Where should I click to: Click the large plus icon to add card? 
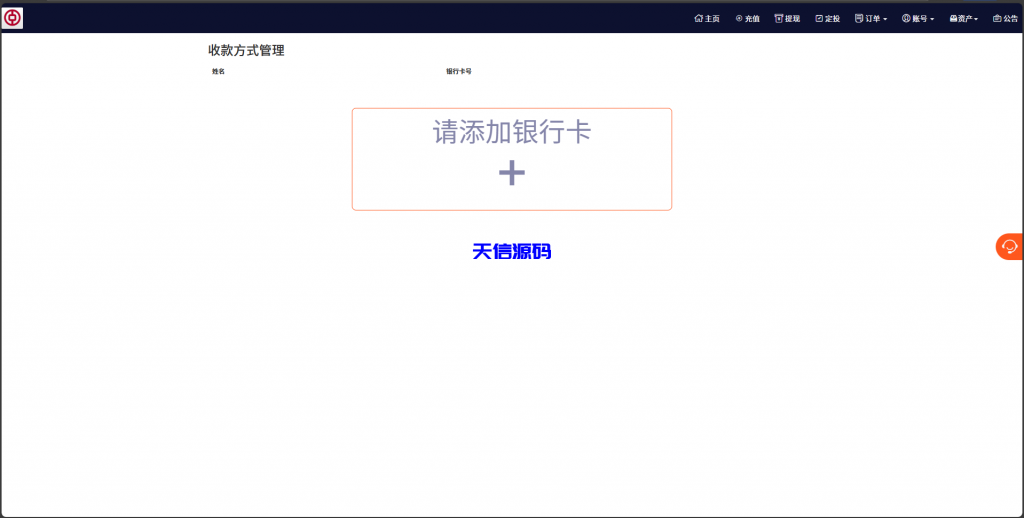point(512,173)
